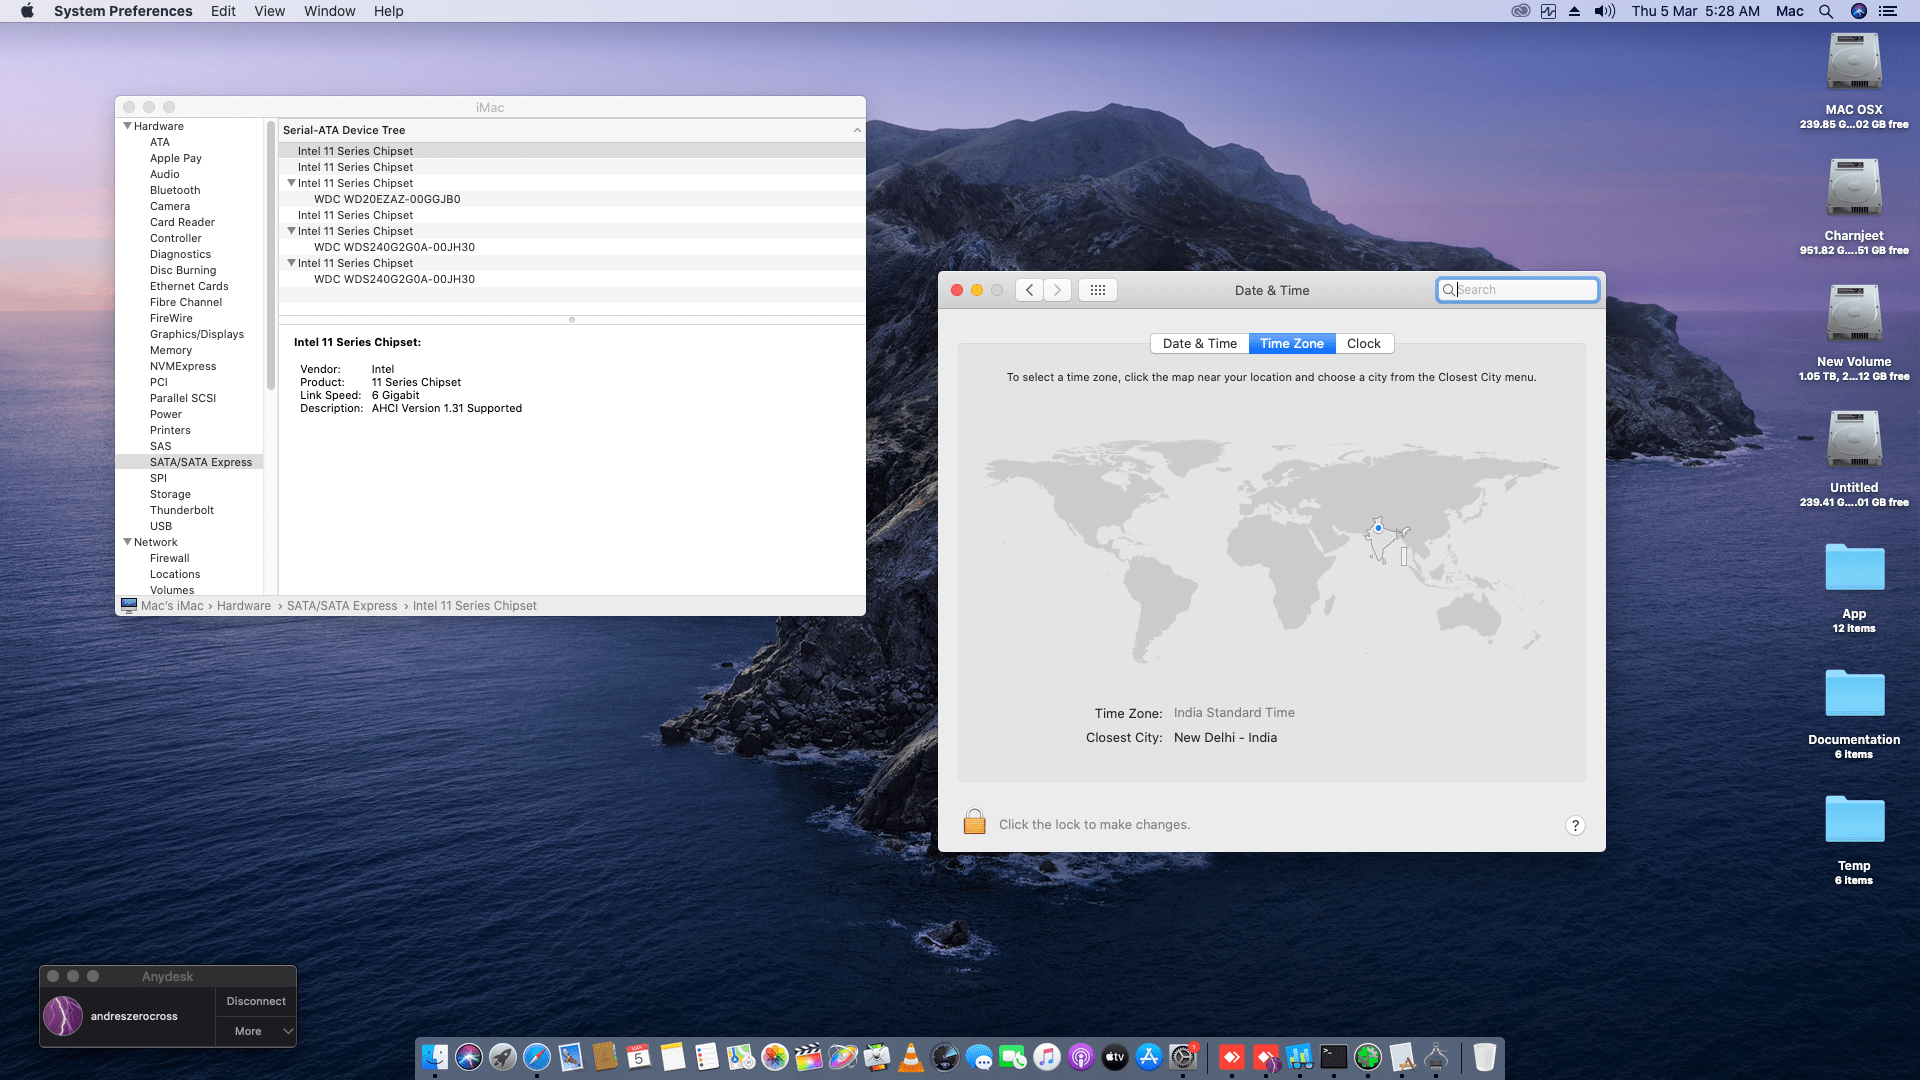This screenshot has width=1920, height=1080.
Task: Show all preferences grid button
Action: pos(1097,290)
